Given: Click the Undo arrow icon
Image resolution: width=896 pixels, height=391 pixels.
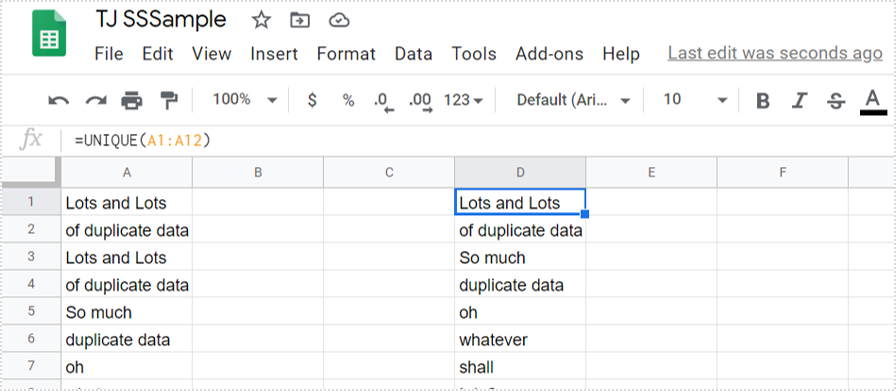Looking at the screenshot, I should [x=58, y=101].
